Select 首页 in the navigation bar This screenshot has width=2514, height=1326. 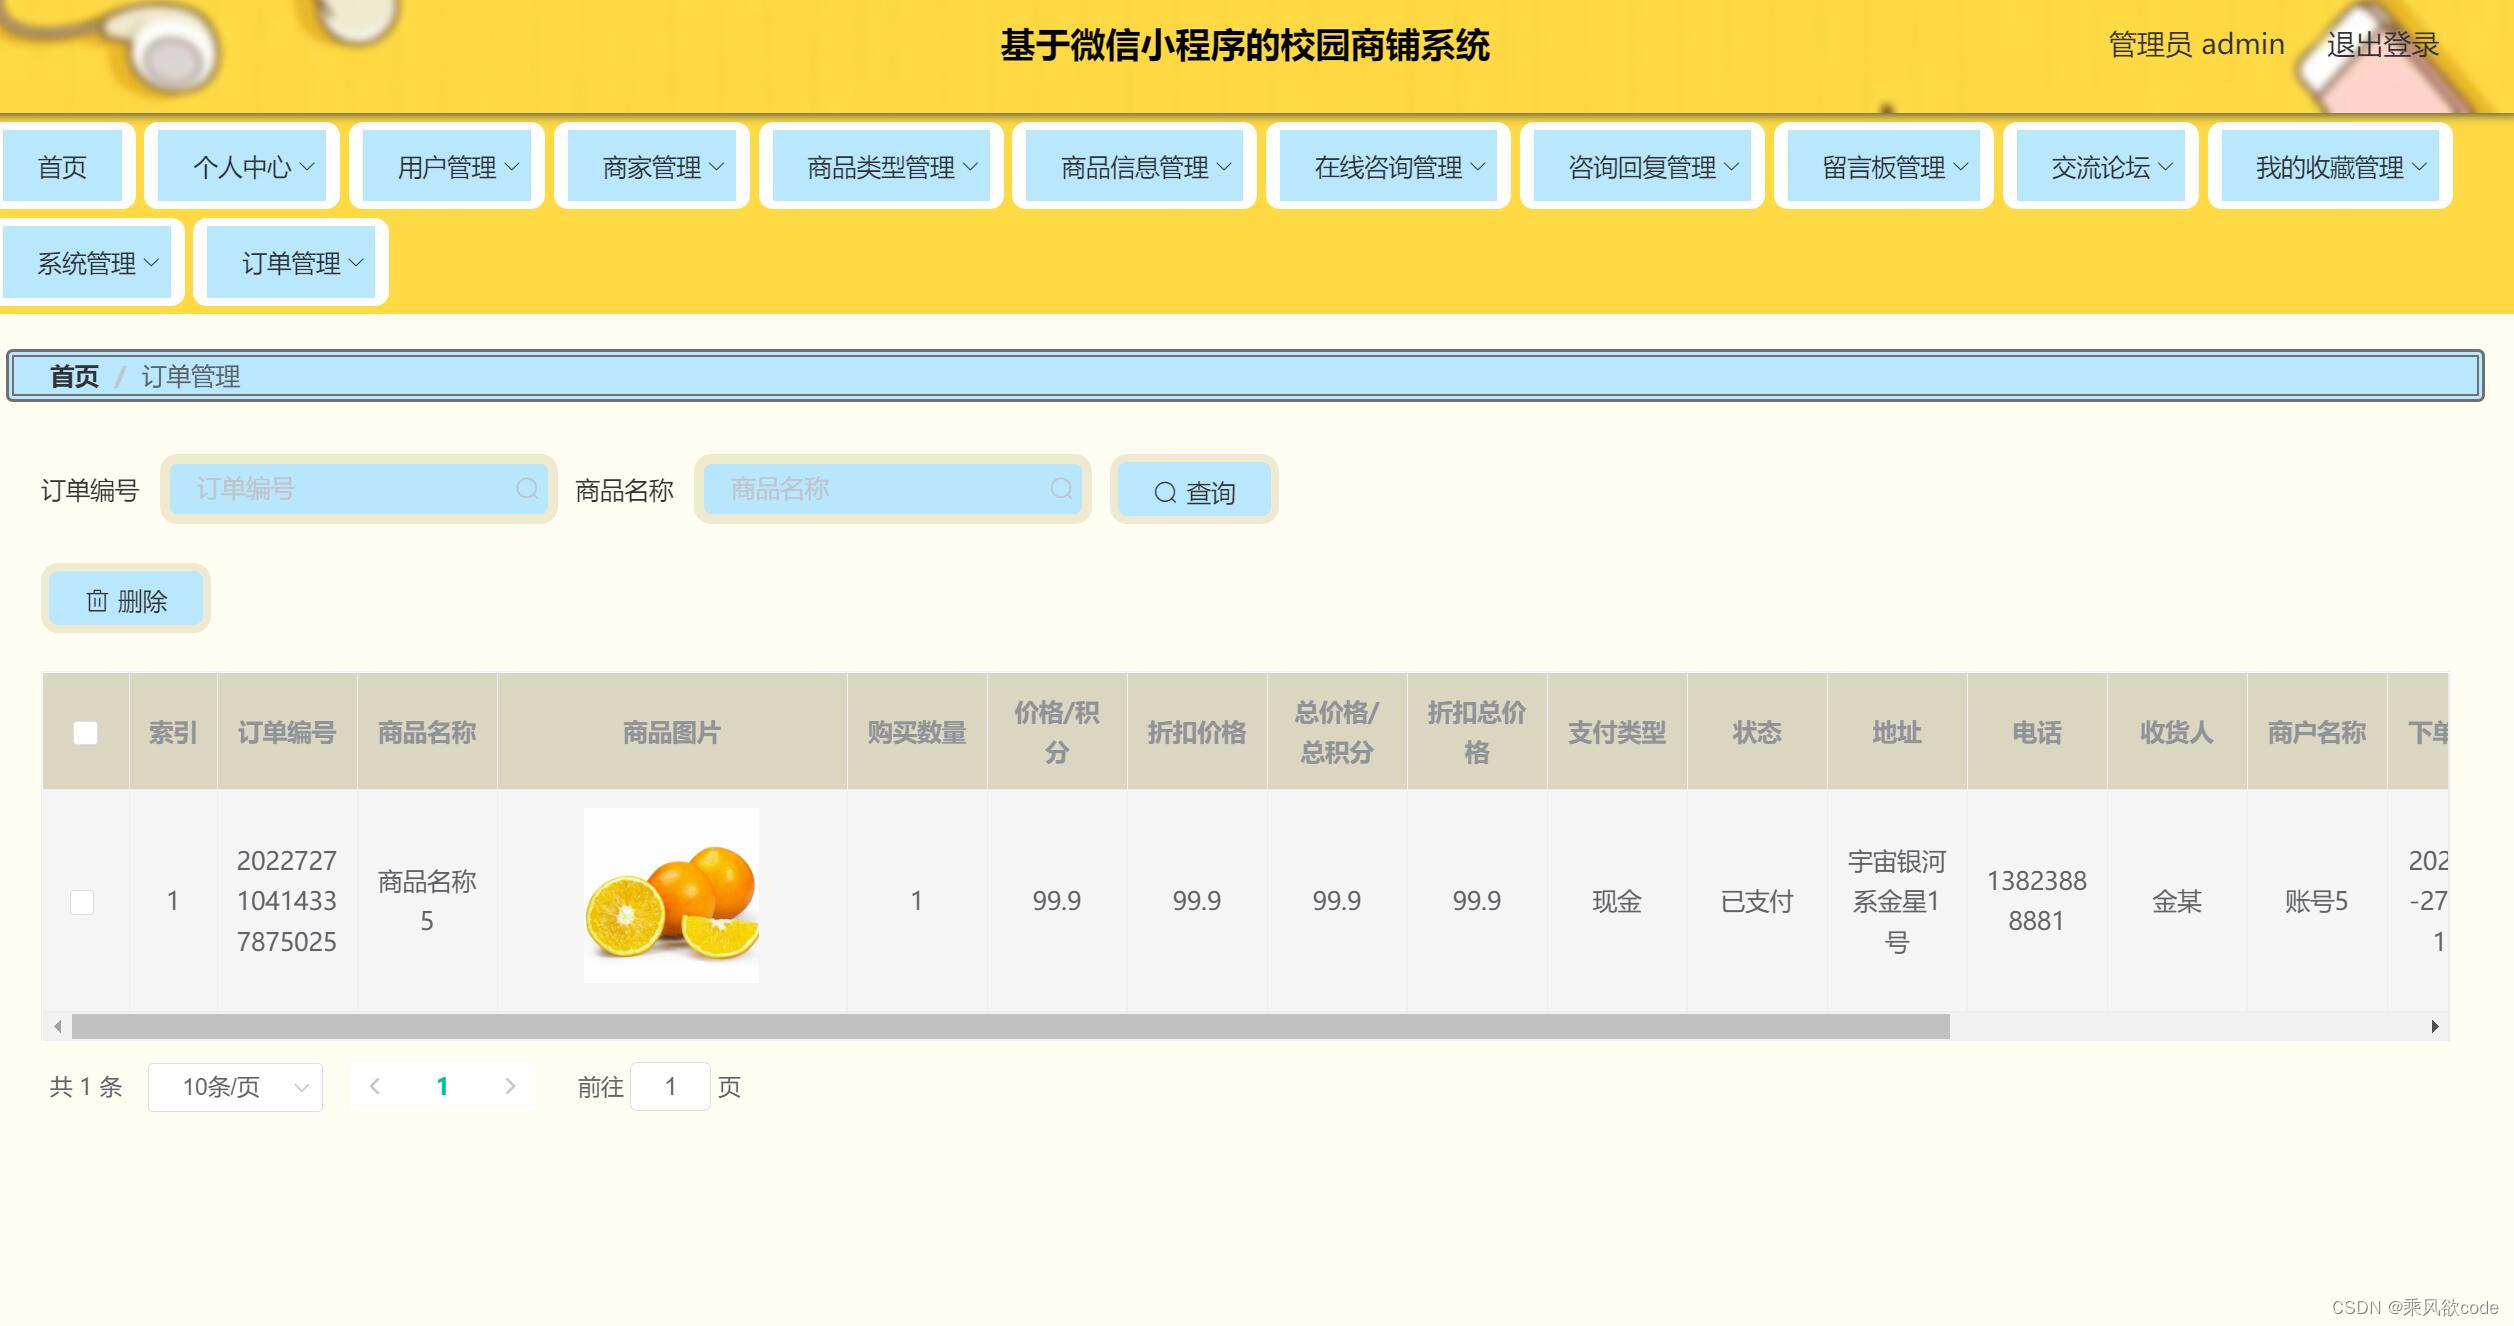[64, 166]
